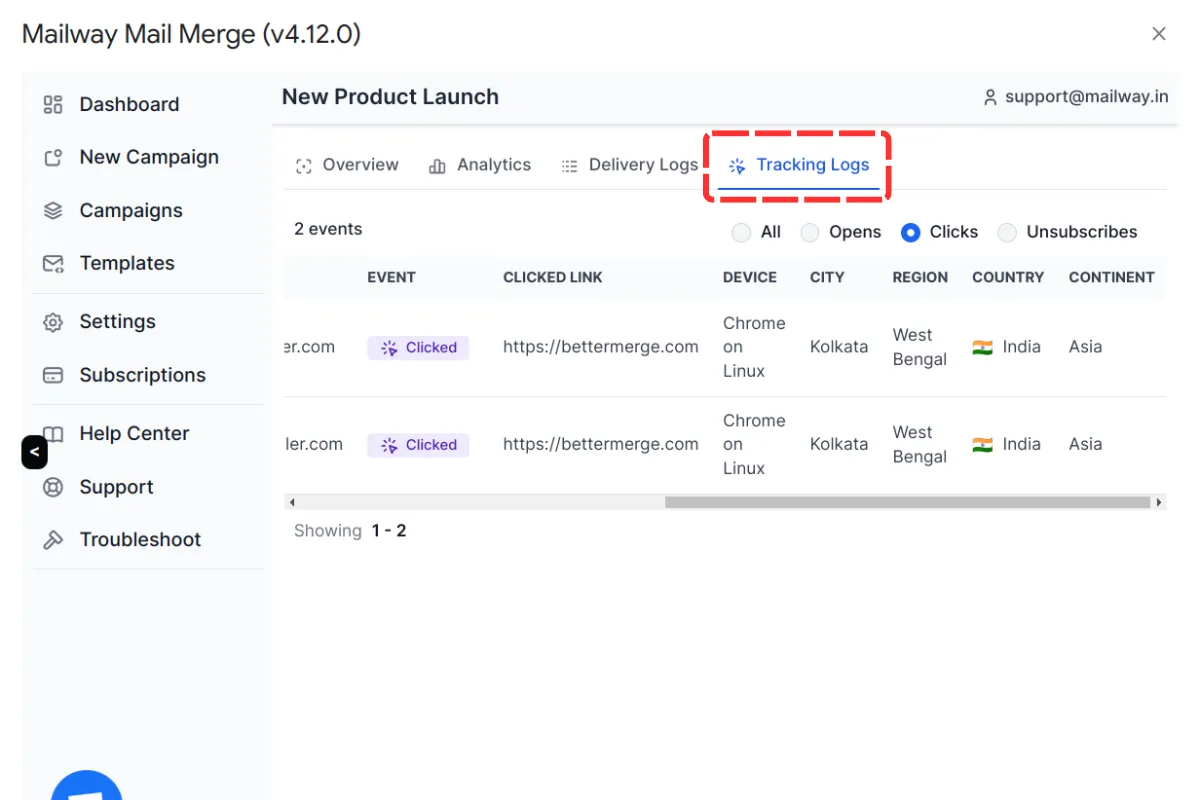Click the Support headset icon
The width and height of the screenshot is (1200, 800).
(x=52, y=487)
